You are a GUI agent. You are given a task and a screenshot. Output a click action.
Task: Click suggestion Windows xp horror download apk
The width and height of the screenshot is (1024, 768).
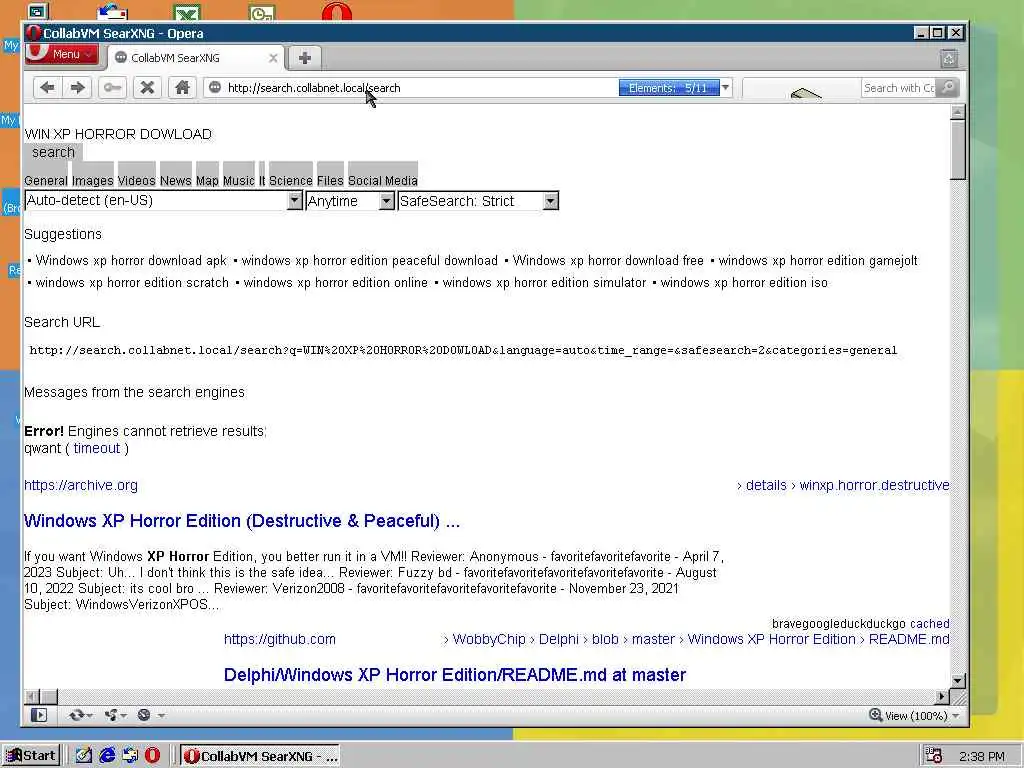131,261
